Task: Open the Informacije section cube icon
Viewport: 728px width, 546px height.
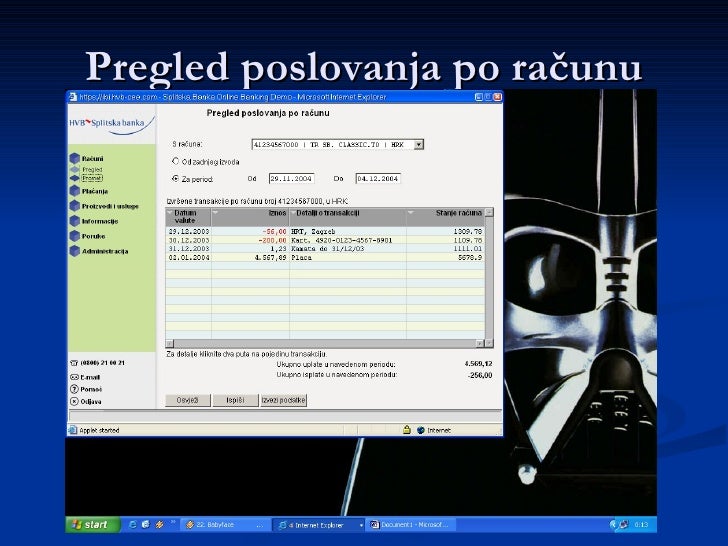Action: coord(75,221)
